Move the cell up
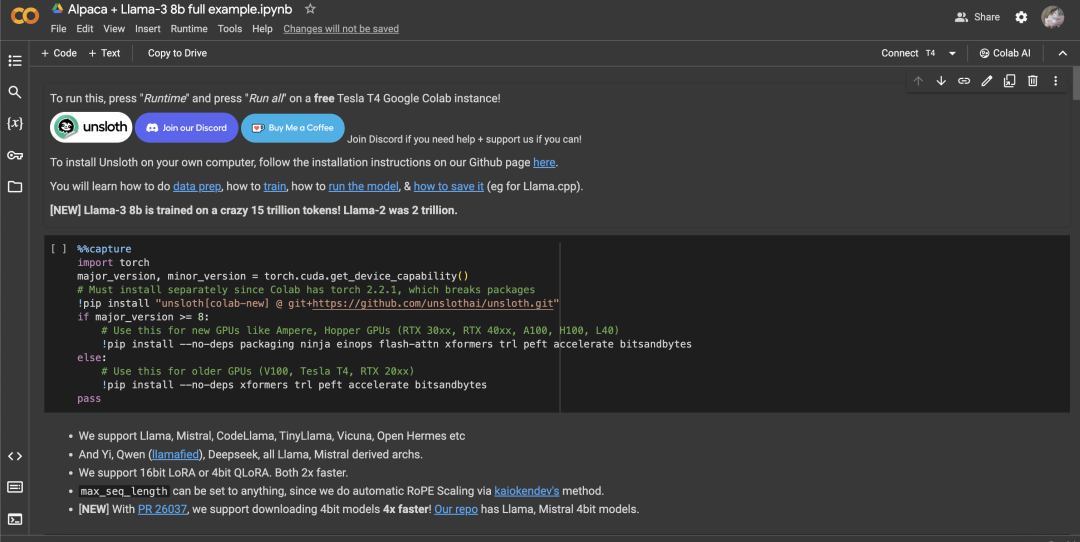 point(918,81)
